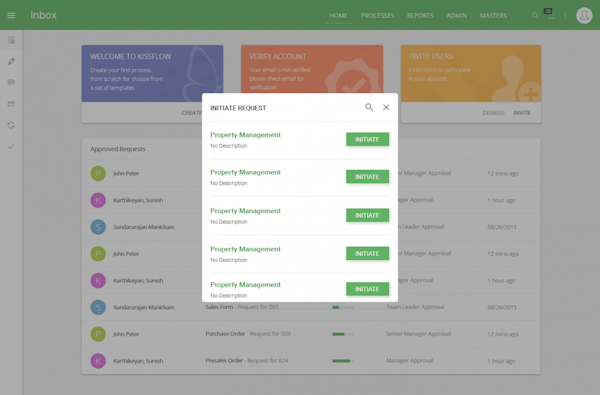Search within the Initiate Request dialog

pyautogui.click(x=369, y=107)
